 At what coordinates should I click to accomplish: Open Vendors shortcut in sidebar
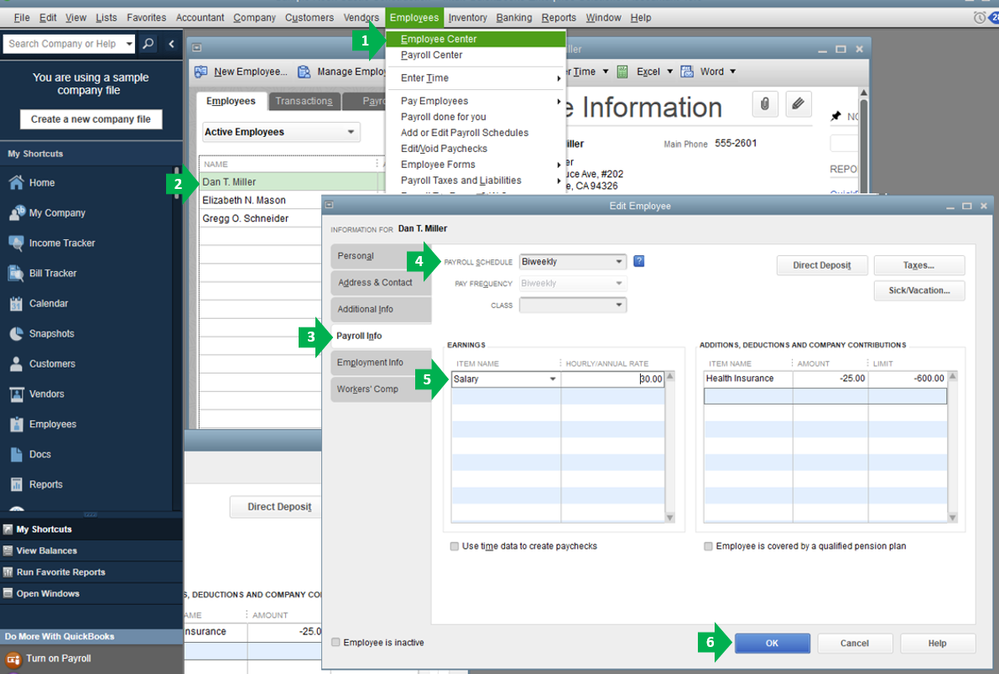tap(46, 394)
